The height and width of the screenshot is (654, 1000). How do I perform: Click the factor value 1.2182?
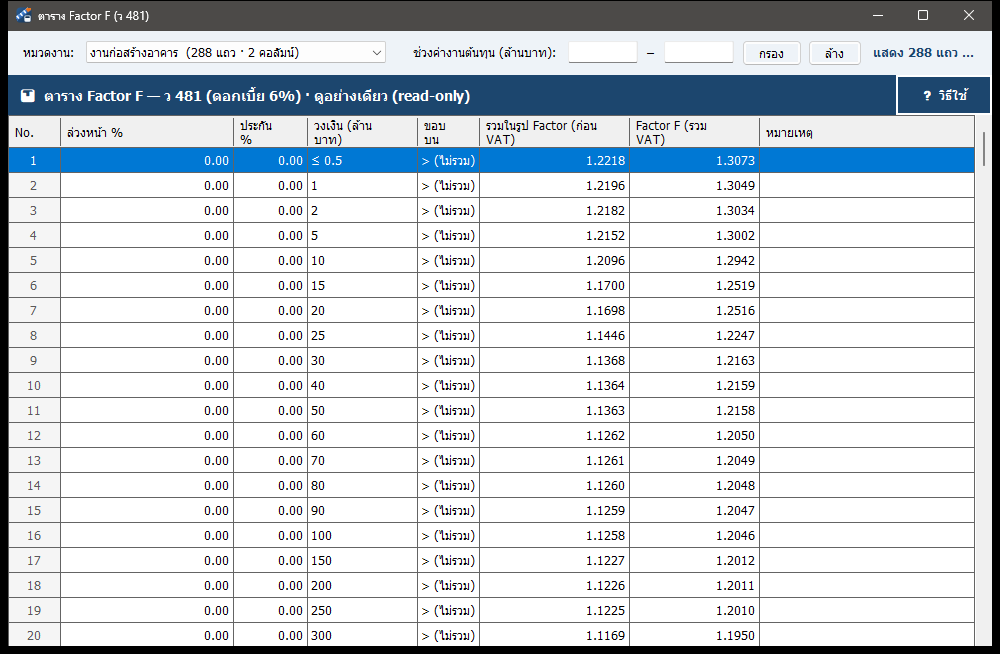coord(554,211)
